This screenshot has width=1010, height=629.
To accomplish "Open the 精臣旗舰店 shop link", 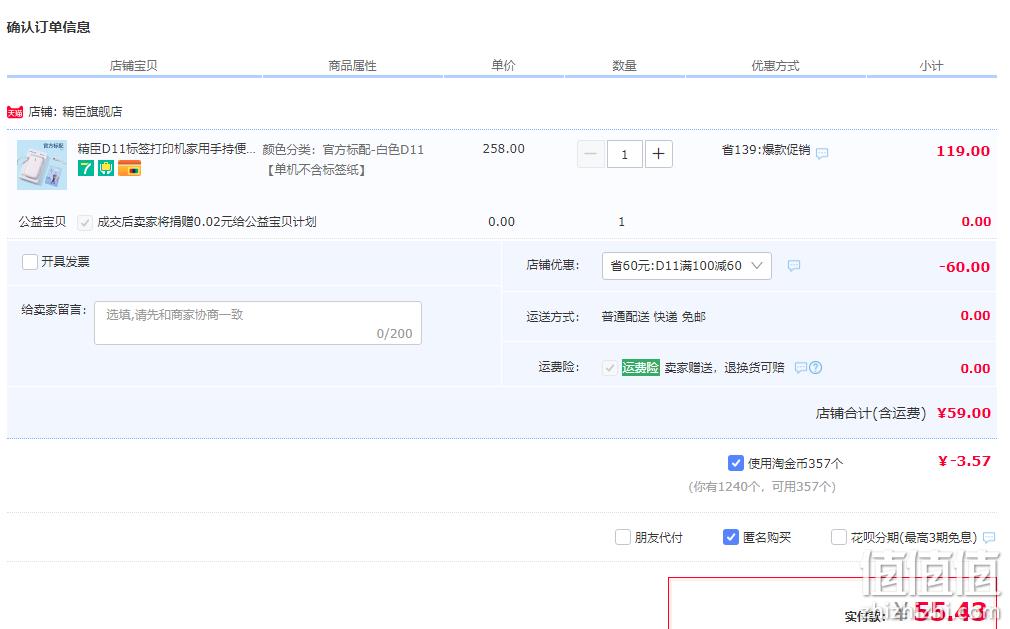I will 92,111.
